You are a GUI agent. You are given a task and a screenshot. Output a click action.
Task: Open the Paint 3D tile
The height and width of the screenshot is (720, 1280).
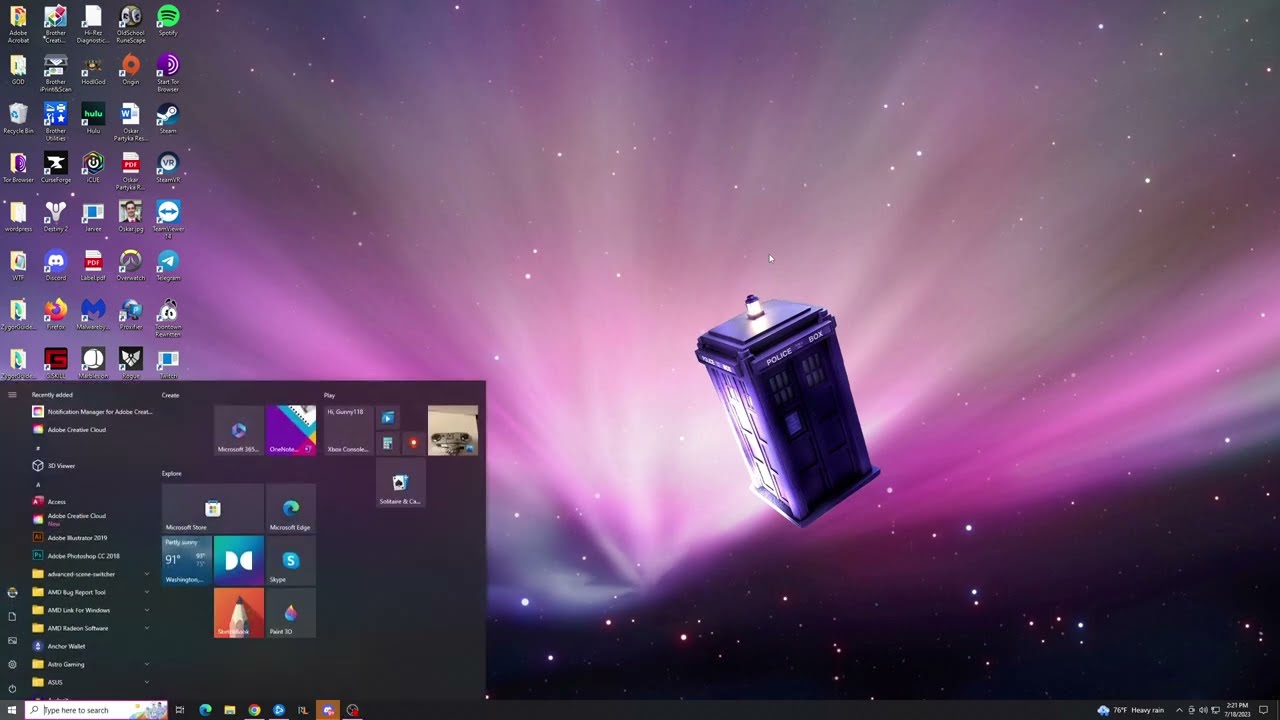[x=290, y=613]
